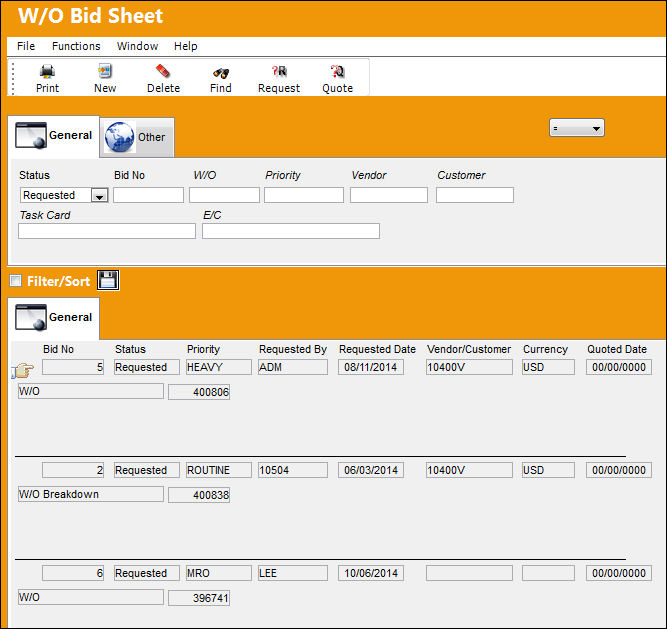Open the Help menu

tap(185, 46)
